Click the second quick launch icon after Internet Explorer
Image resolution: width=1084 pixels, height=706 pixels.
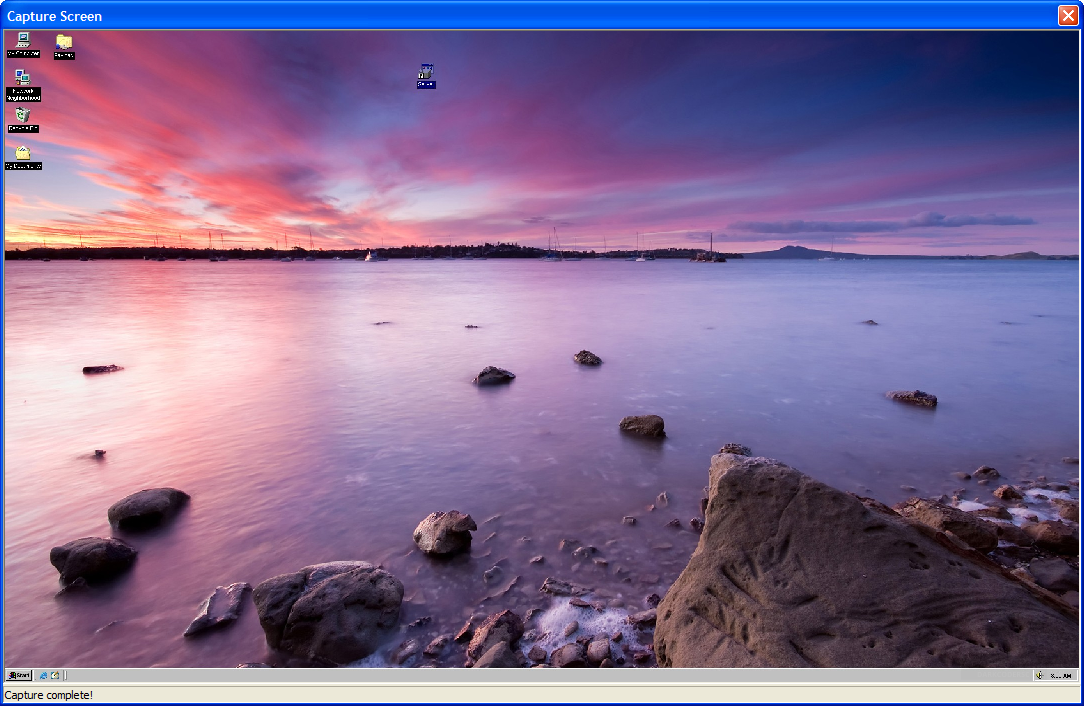(x=55, y=675)
